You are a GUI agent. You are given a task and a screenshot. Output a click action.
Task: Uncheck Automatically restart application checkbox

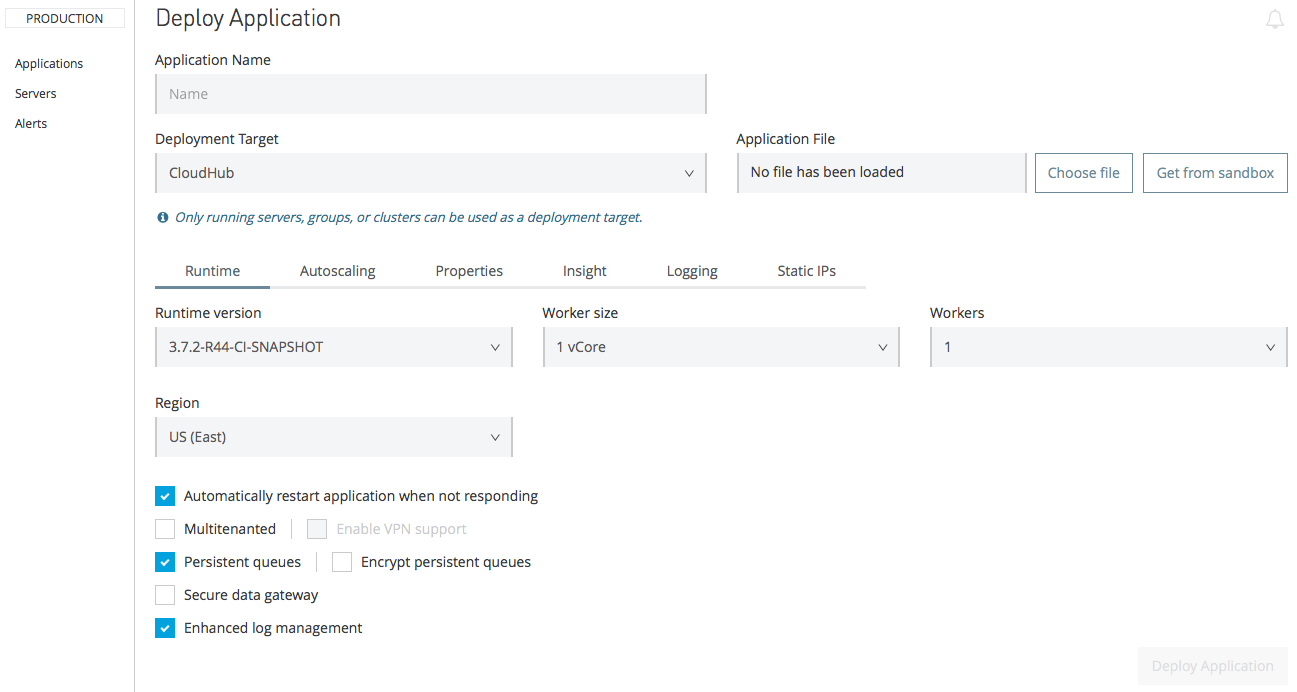[166, 496]
